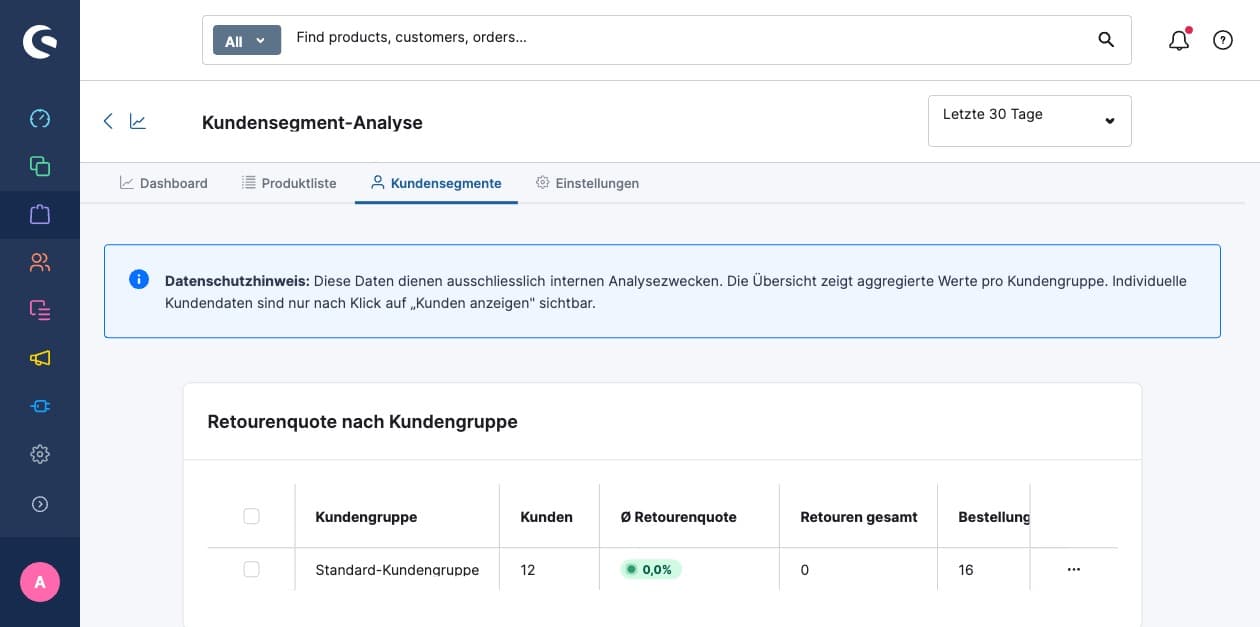Sort by Retouren gesamt column header
This screenshot has width=1260, height=627.
859,517
